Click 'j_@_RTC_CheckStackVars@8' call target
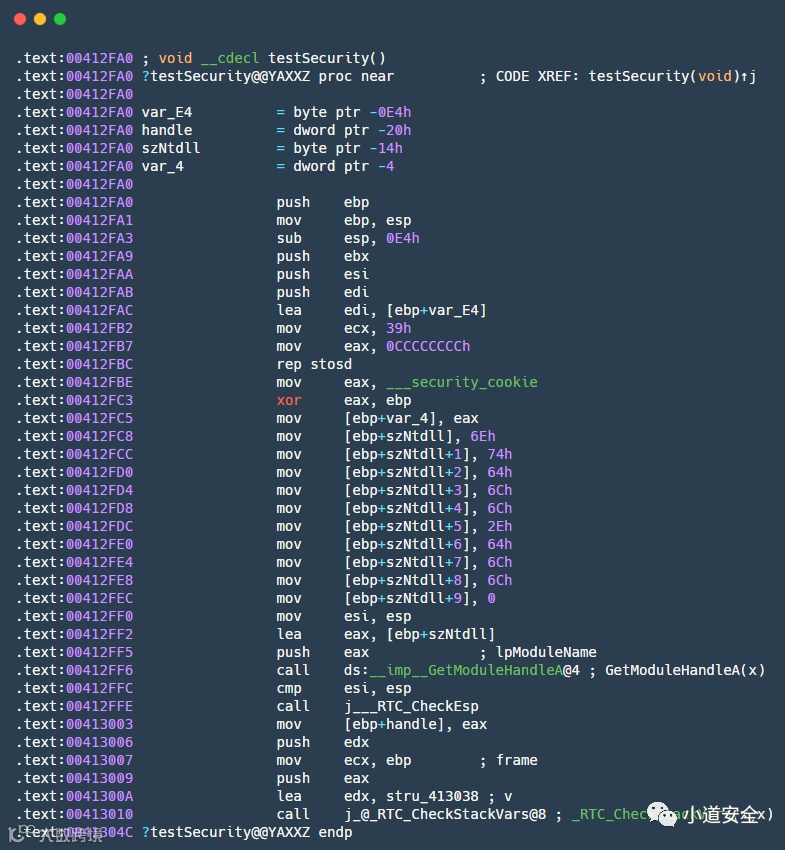This screenshot has height=850, width=785. click(x=445, y=814)
